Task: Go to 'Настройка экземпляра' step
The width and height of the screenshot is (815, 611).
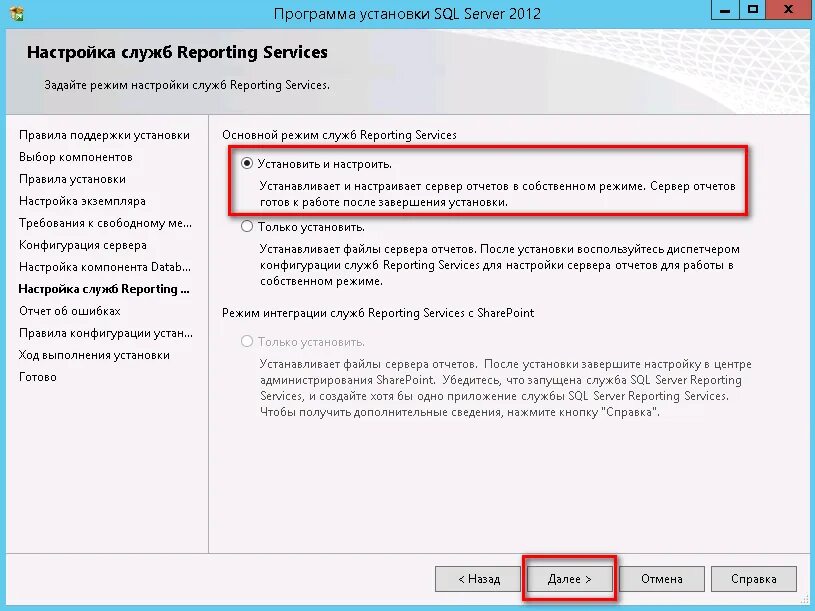Action: point(82,201)
